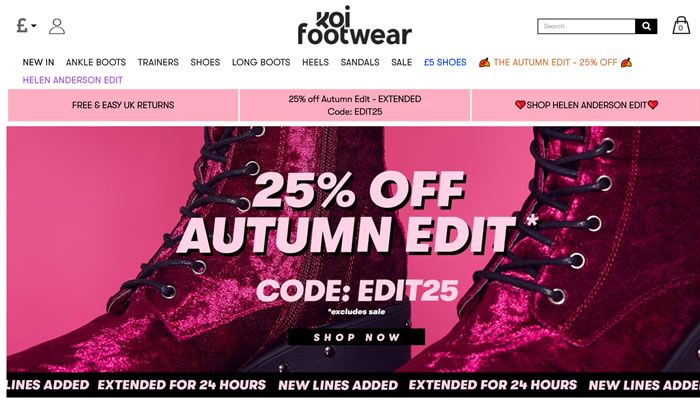Browse the Shoes category

pos(205,62)
